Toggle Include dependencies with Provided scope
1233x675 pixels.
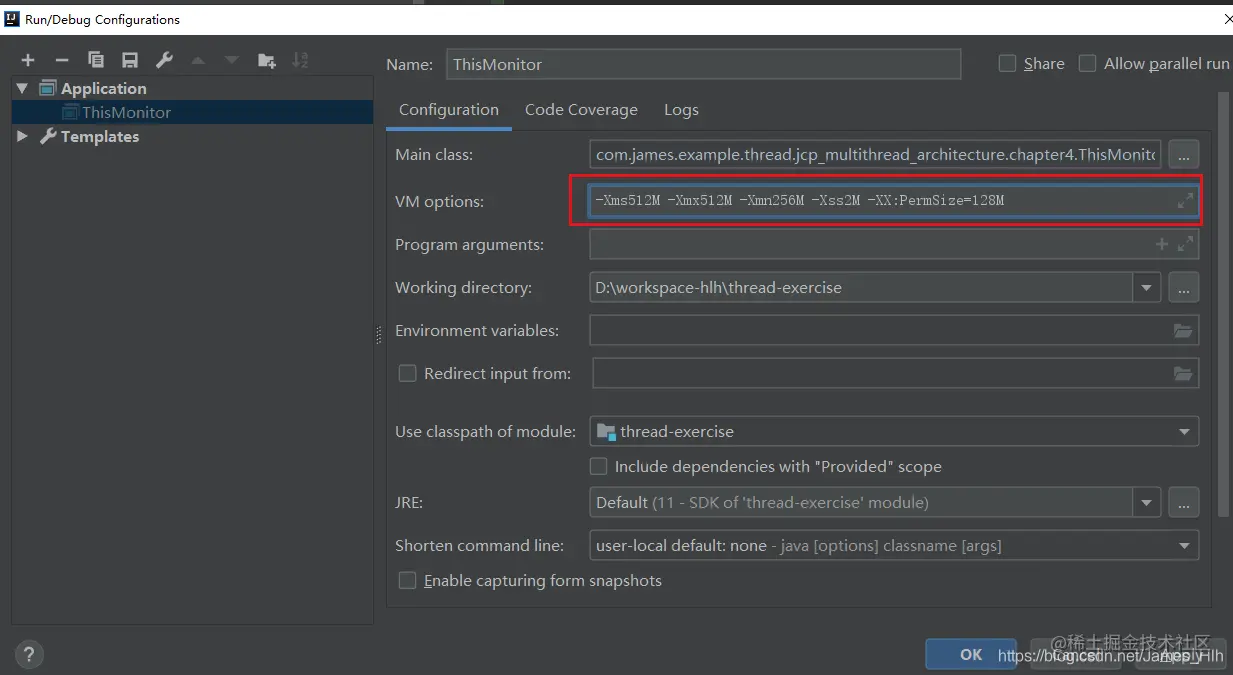click(x=598, y=466)
